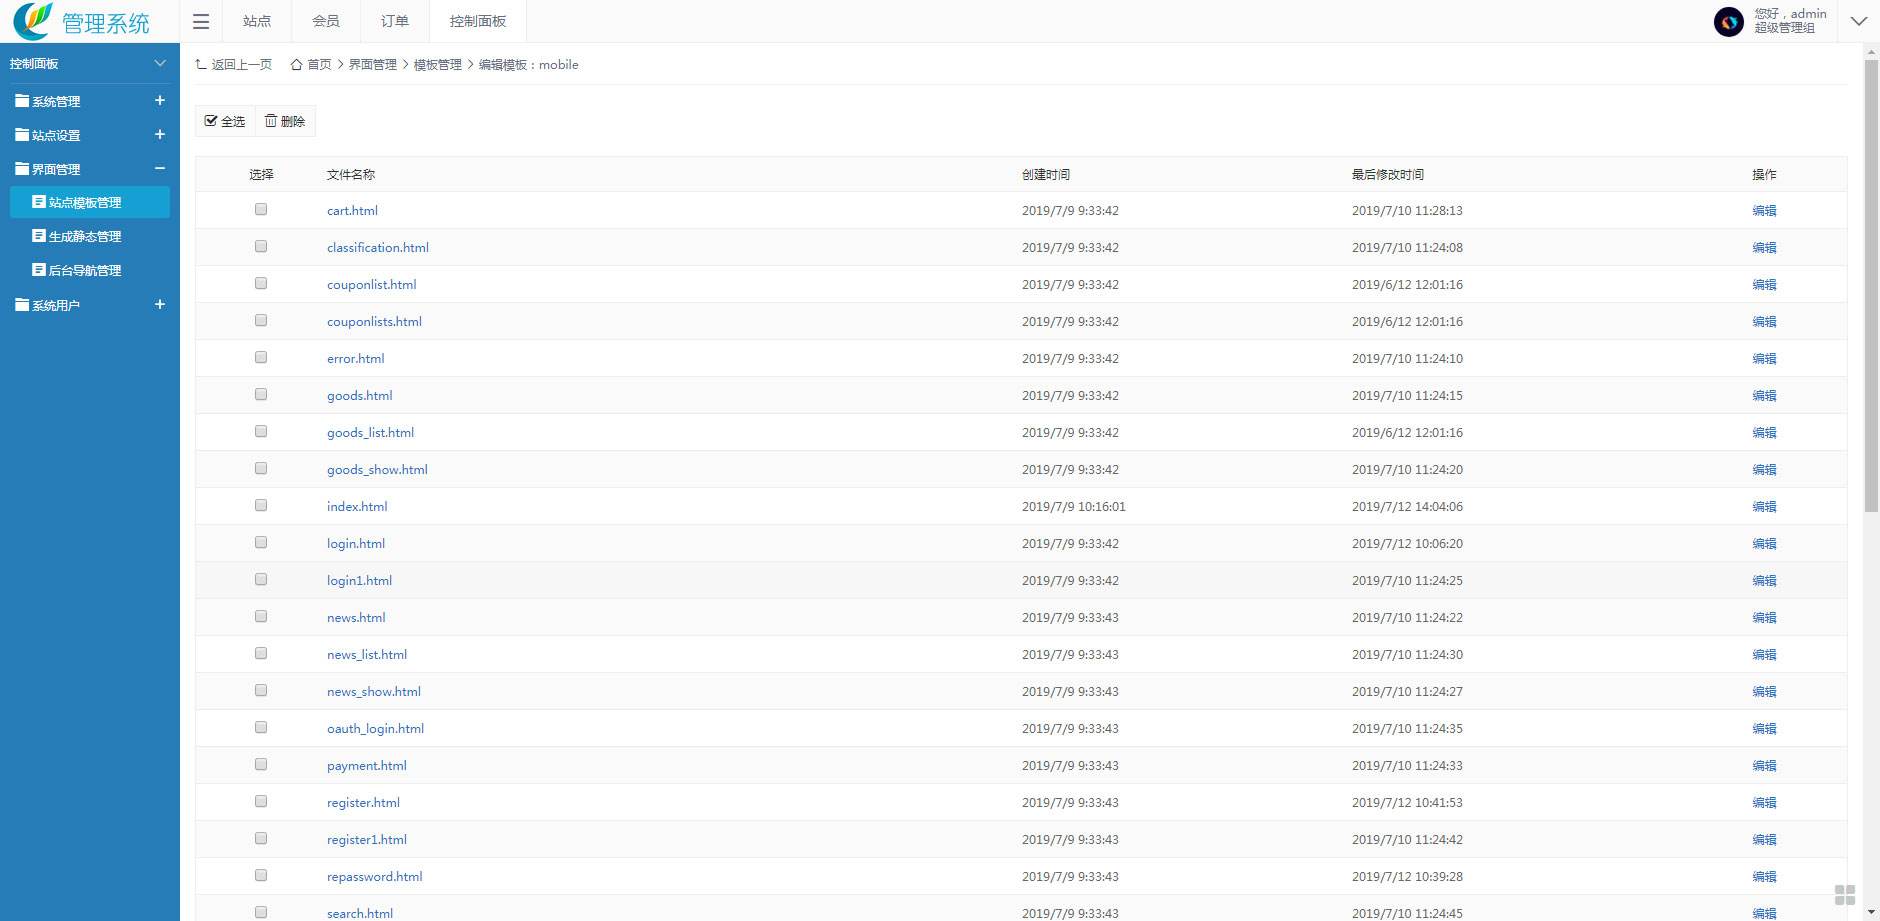Select 生成静态管理 in the sidebar

85,237
